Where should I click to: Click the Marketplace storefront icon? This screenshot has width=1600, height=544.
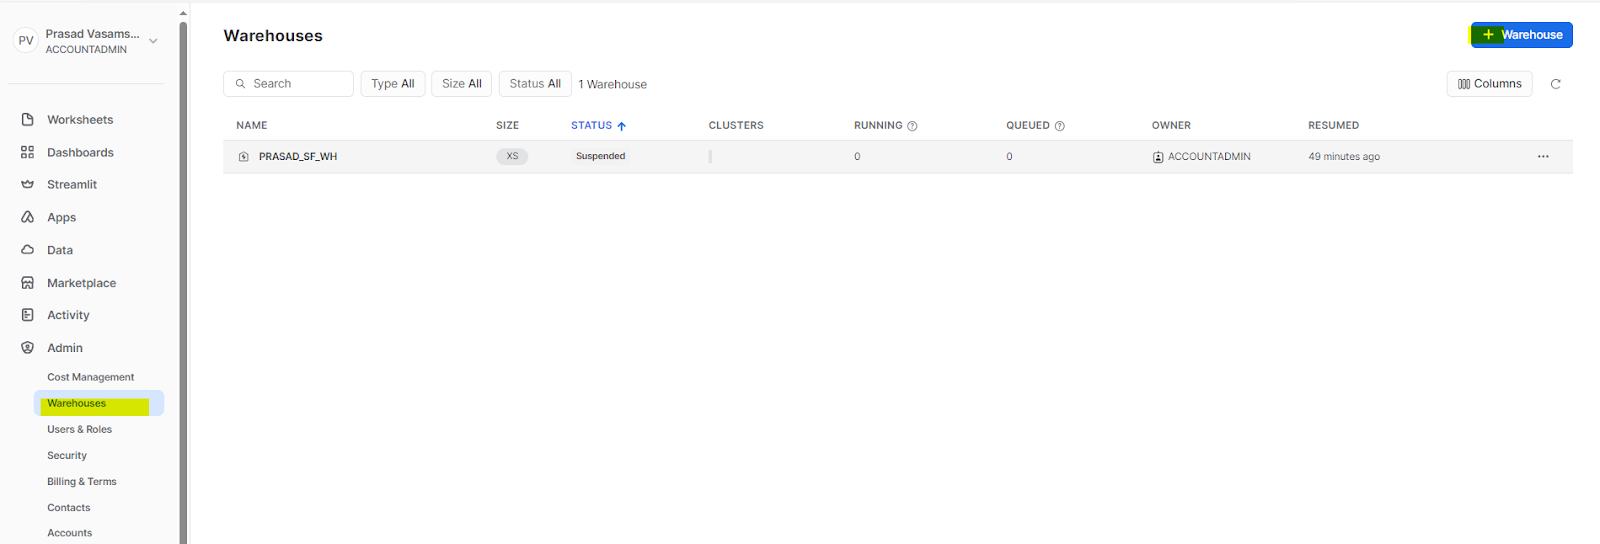pos(28,283)
